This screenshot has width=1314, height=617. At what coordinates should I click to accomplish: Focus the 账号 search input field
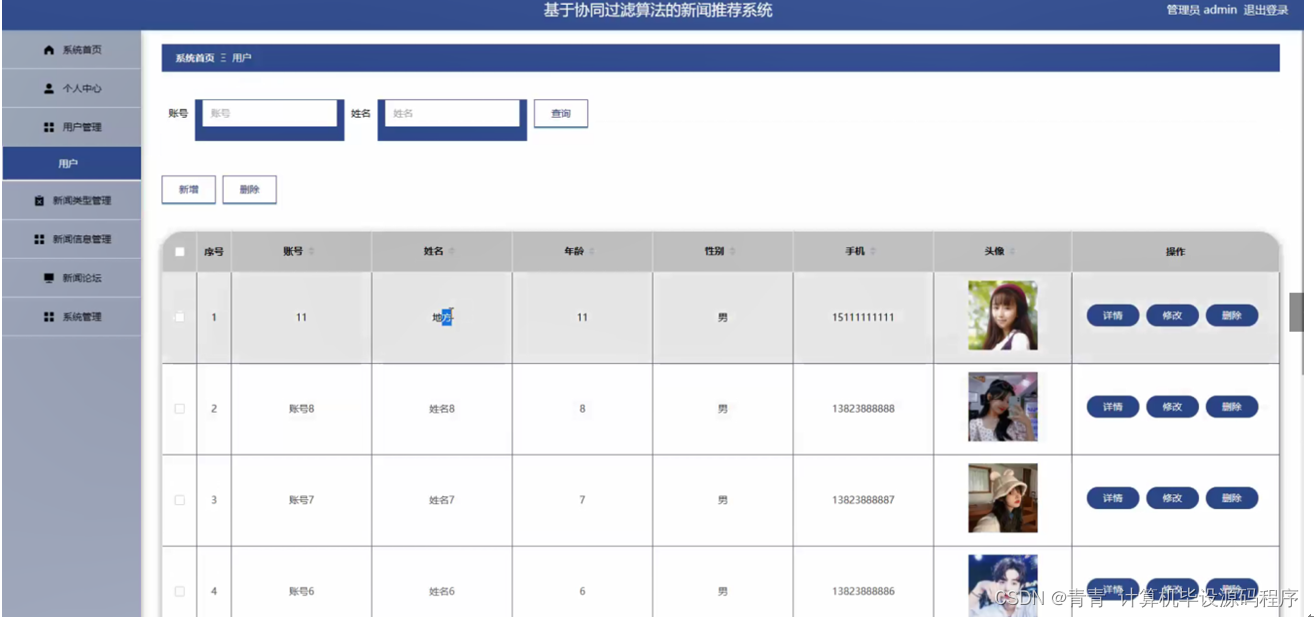(x=269, y=114)
